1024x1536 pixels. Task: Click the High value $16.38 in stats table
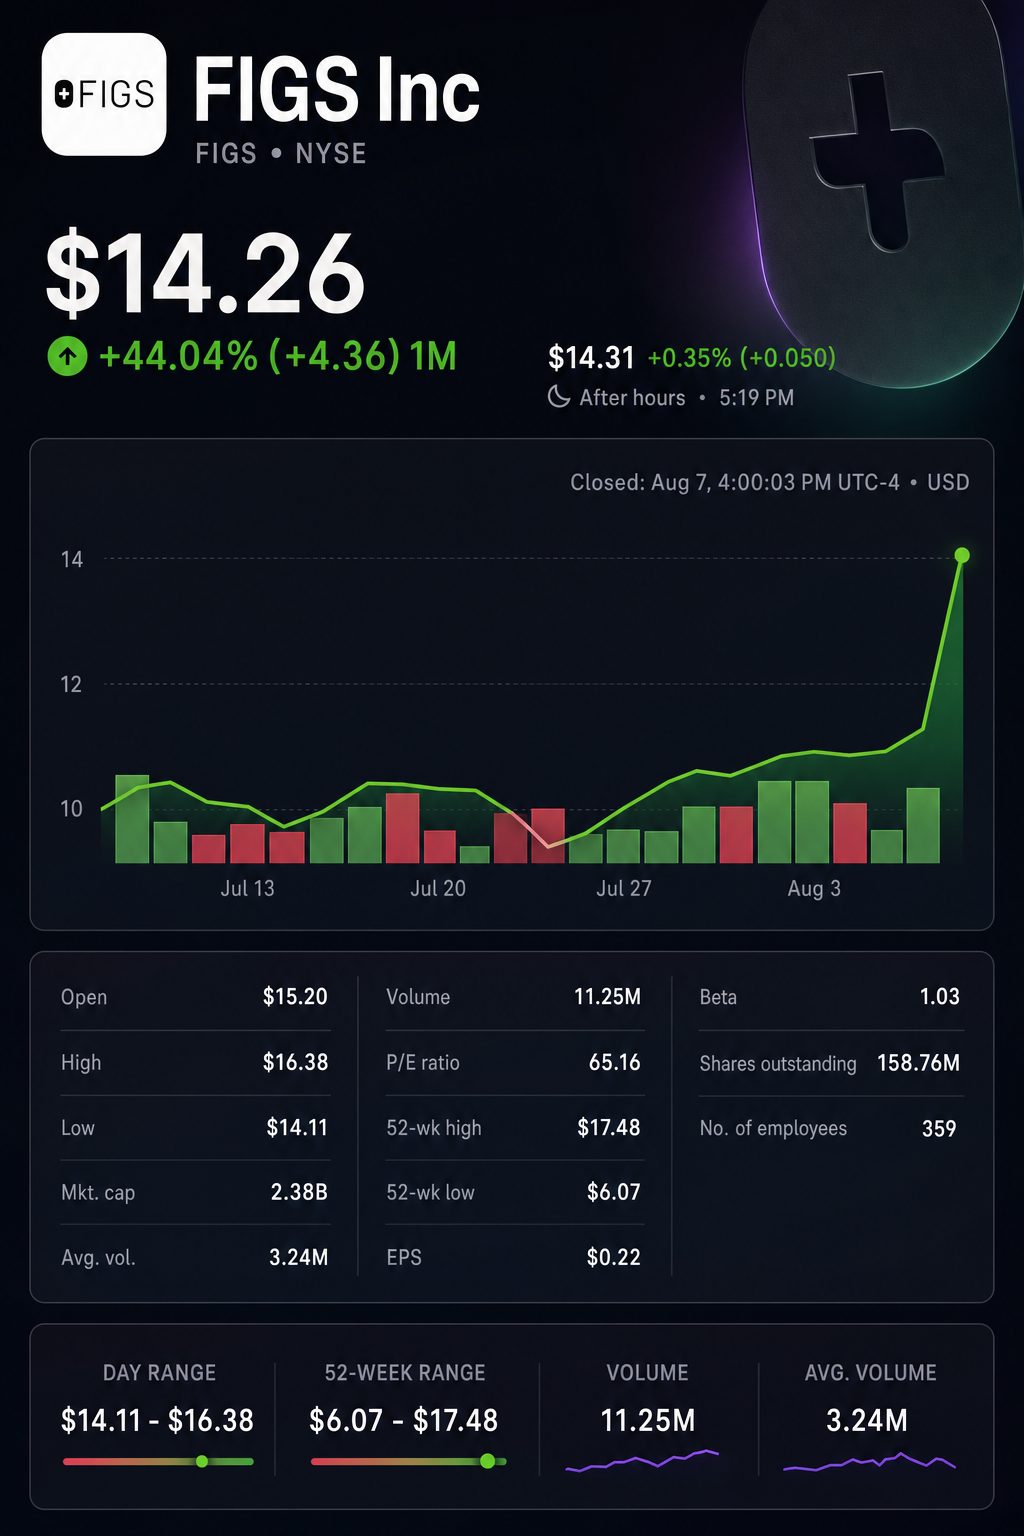click(x=295, y=1062)
